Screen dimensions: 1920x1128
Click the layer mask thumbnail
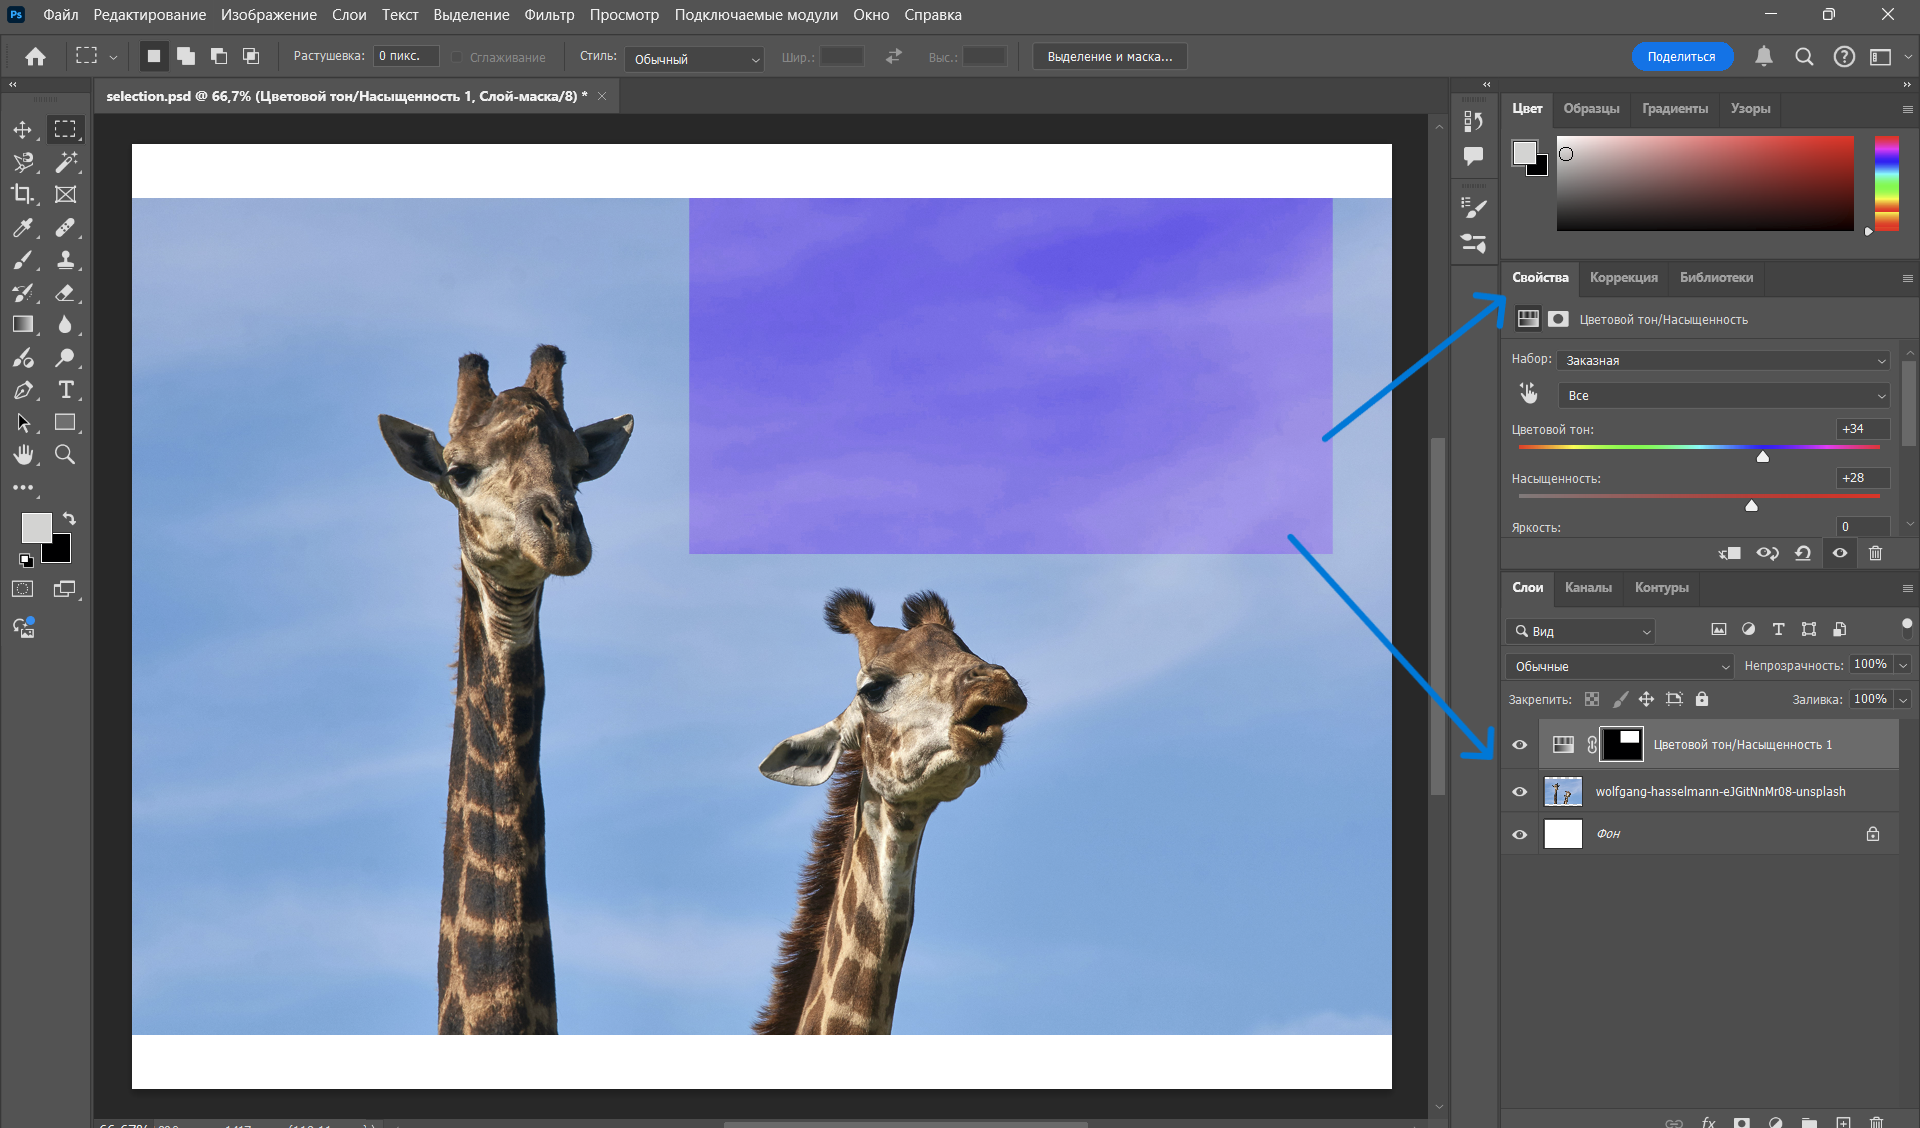(1622, 745)
